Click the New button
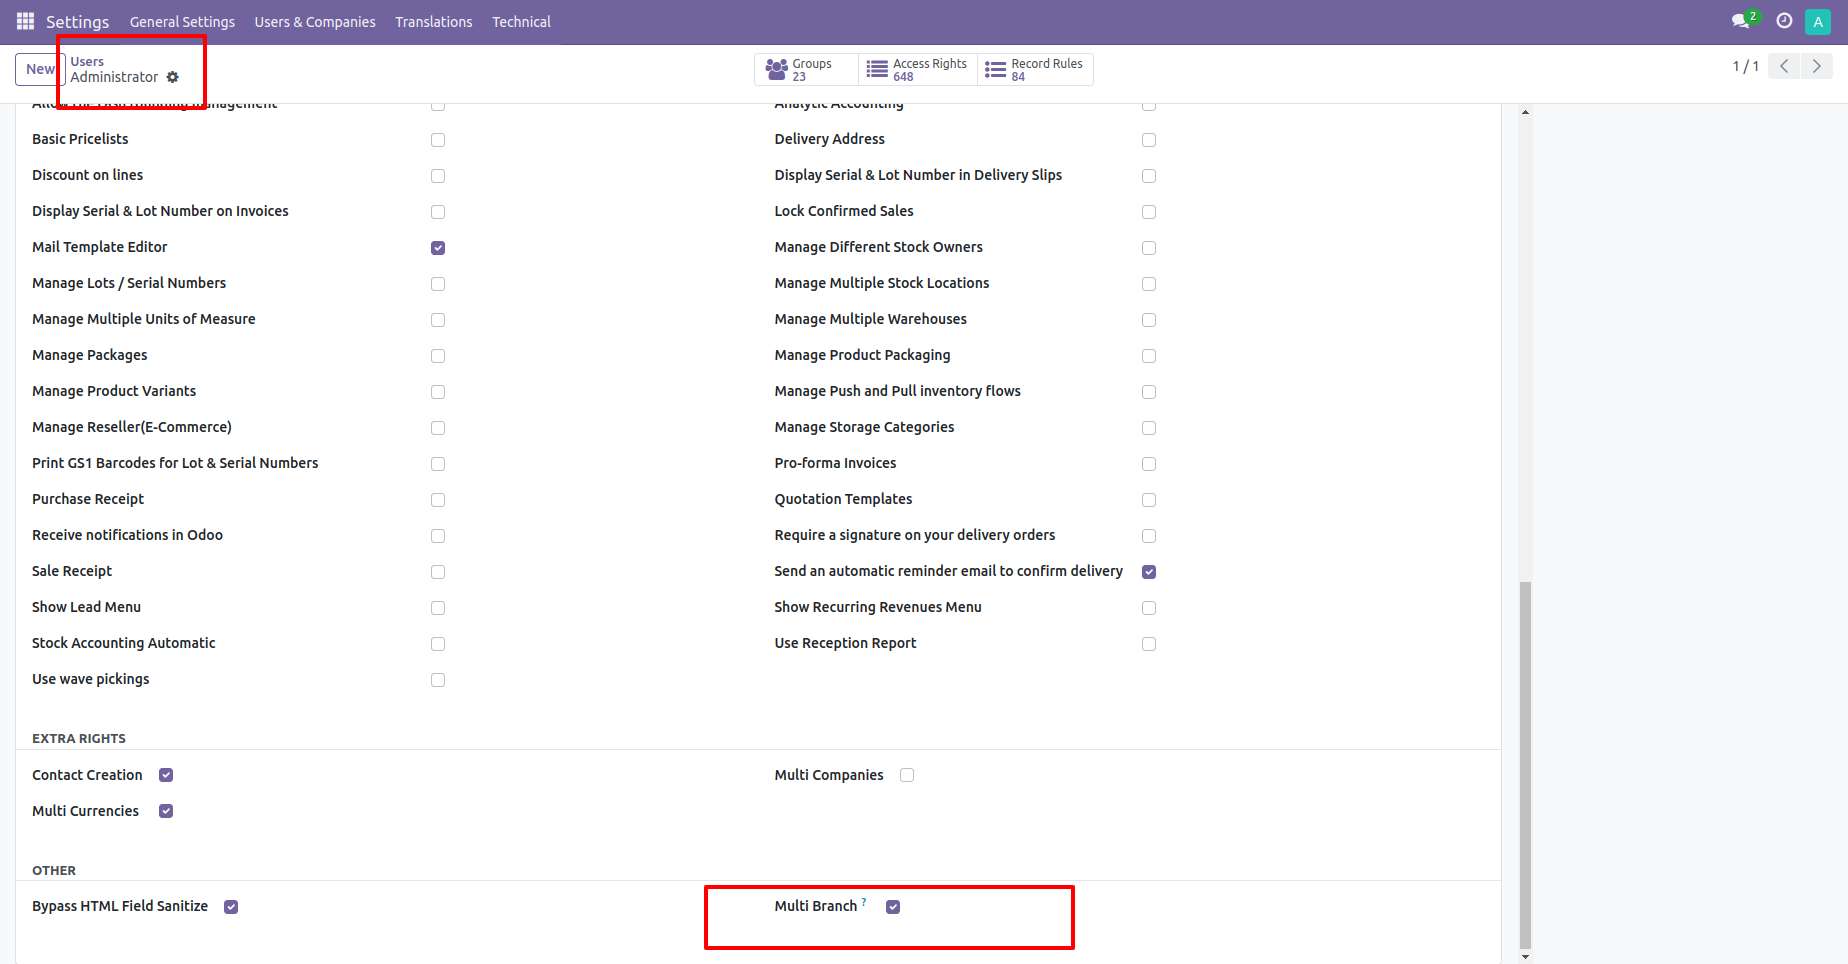Screen dimensions: 1848x964 pyautogui.click(x=40, y=68)
